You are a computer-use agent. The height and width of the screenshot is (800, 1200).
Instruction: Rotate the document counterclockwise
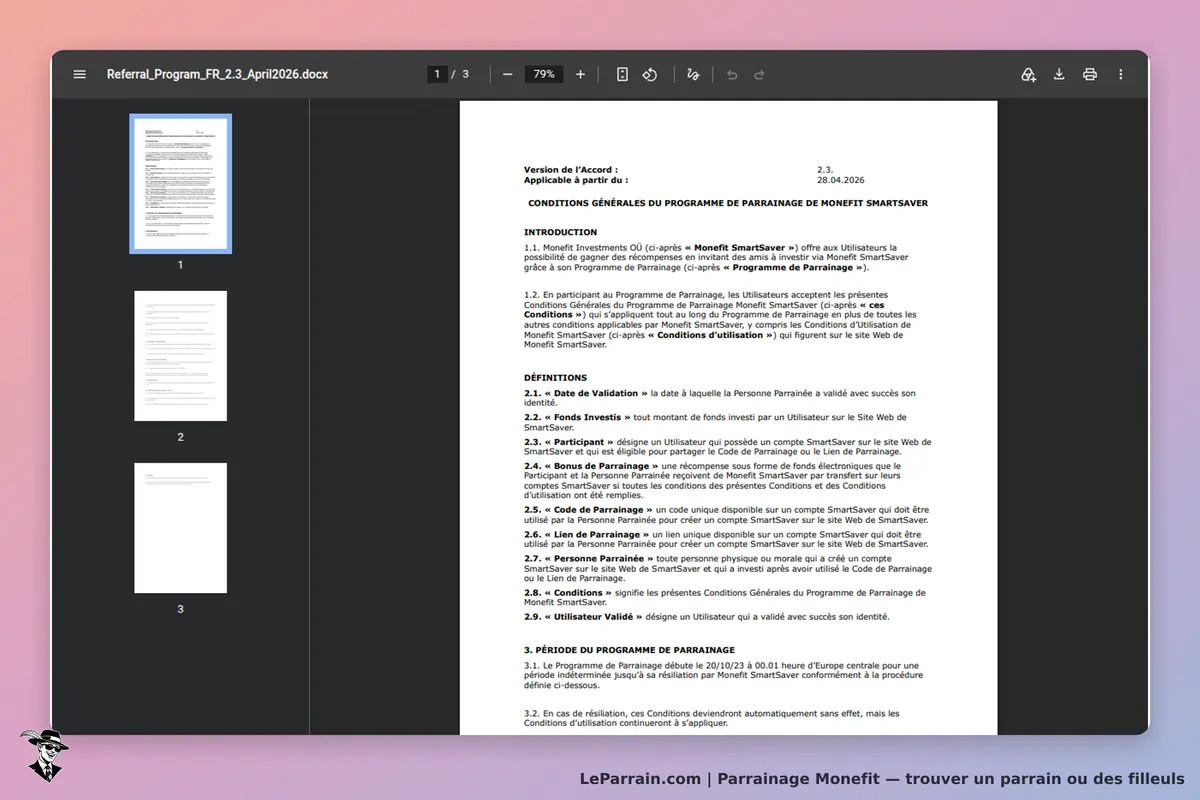pos(650,74)
